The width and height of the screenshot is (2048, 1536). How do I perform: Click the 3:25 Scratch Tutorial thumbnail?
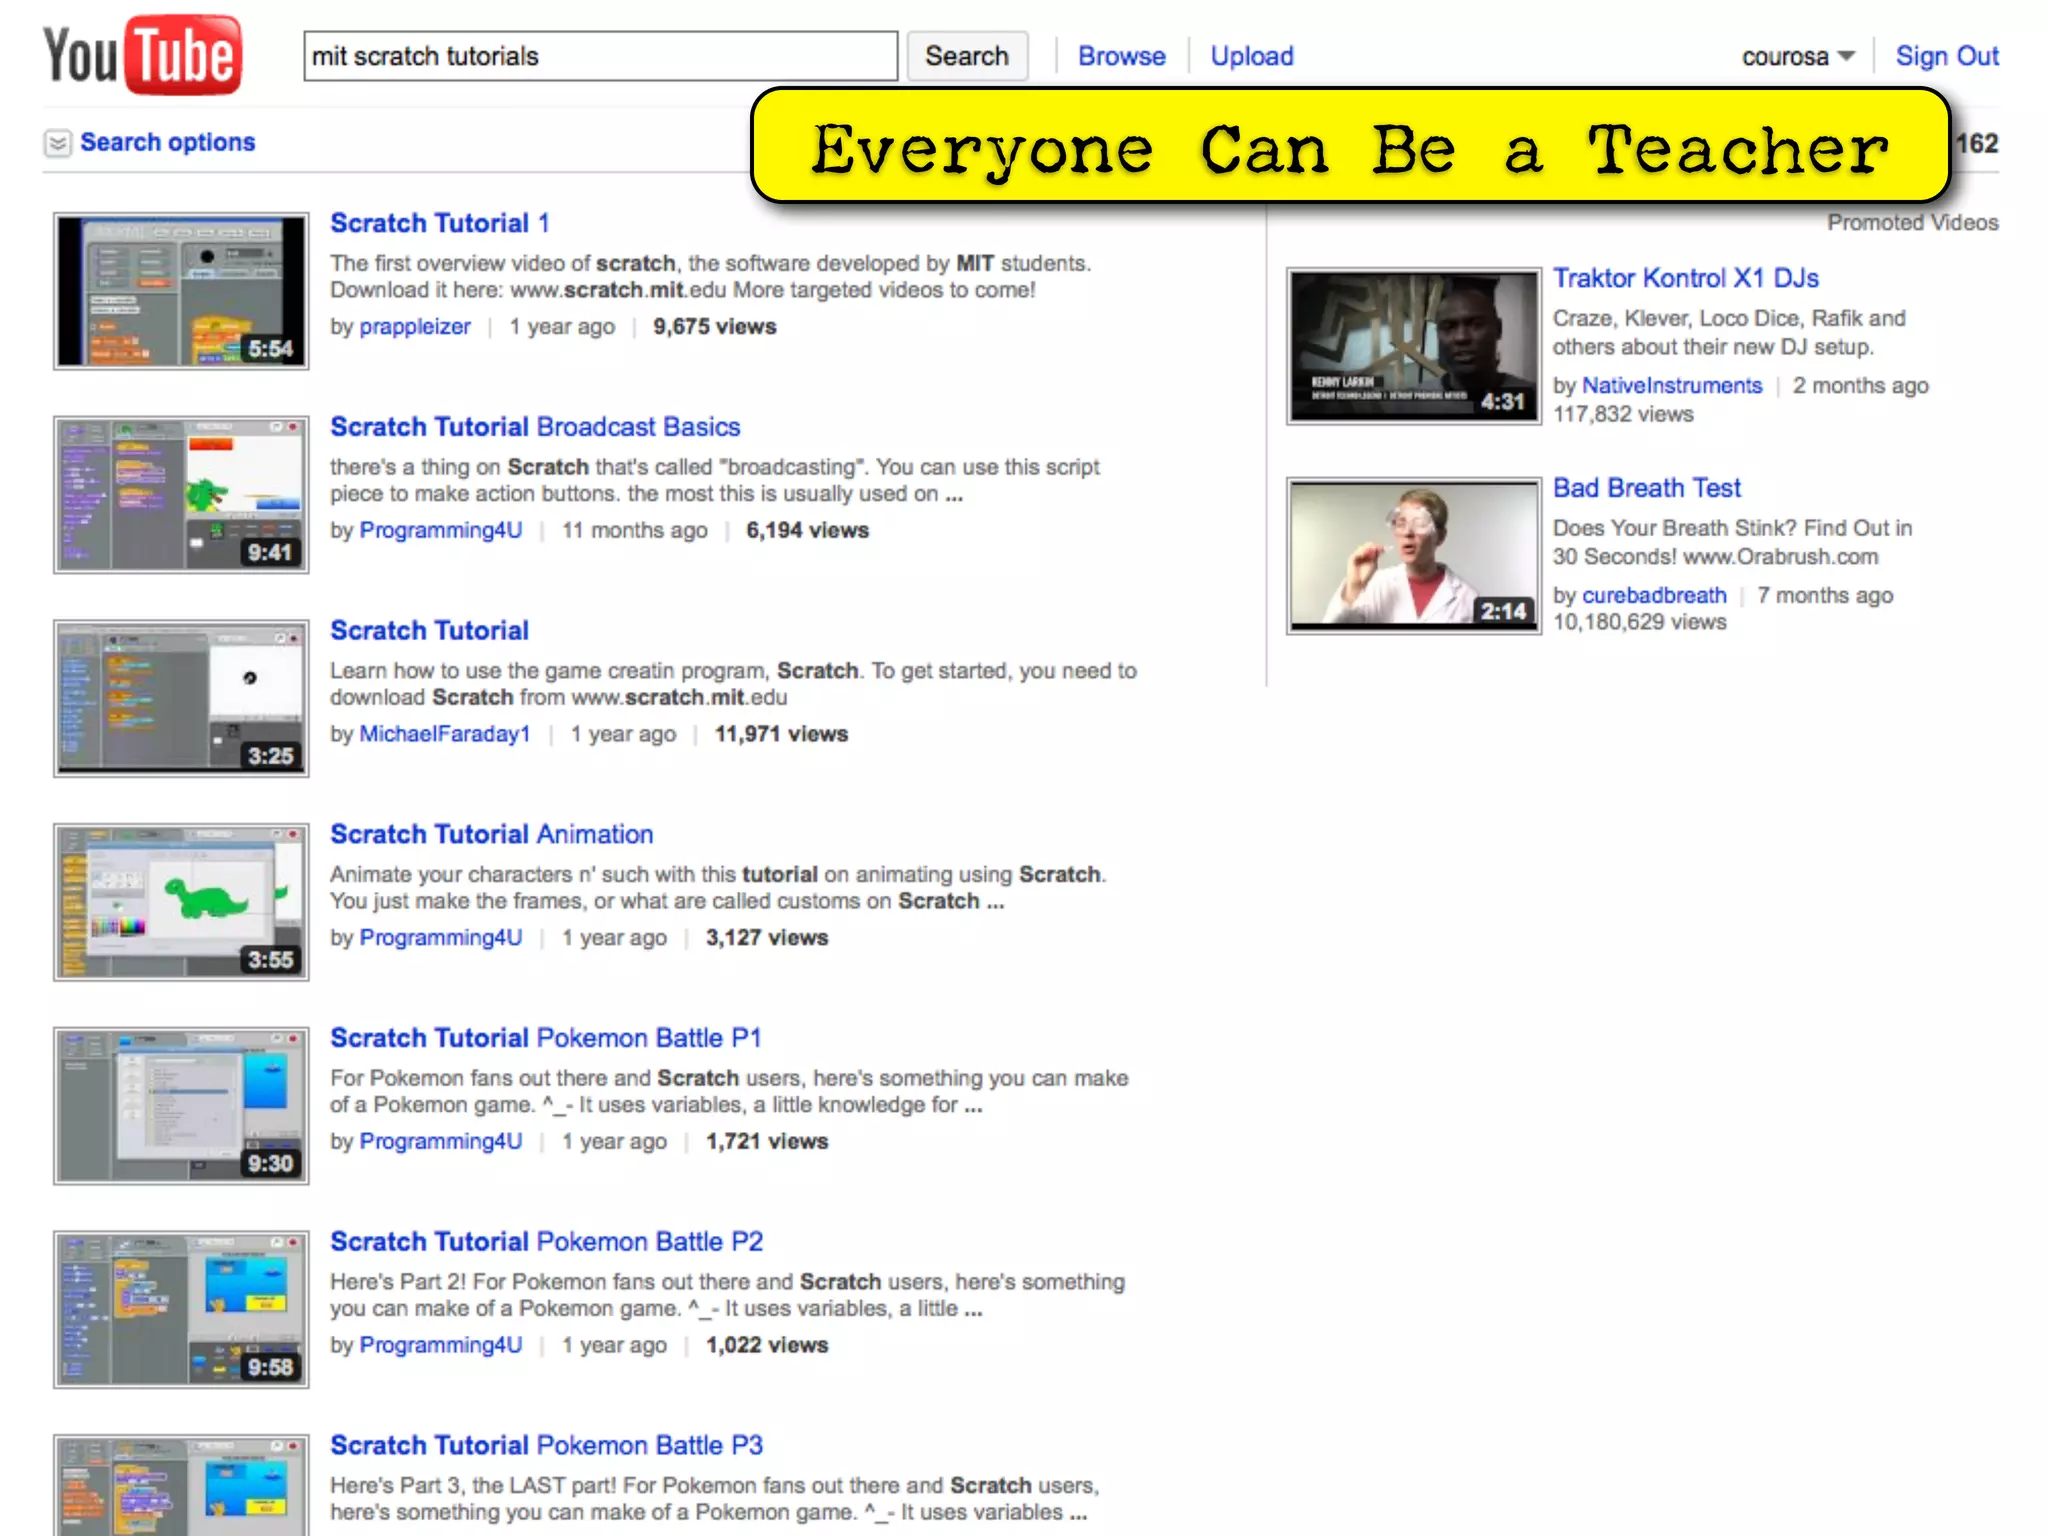point(181,698)
